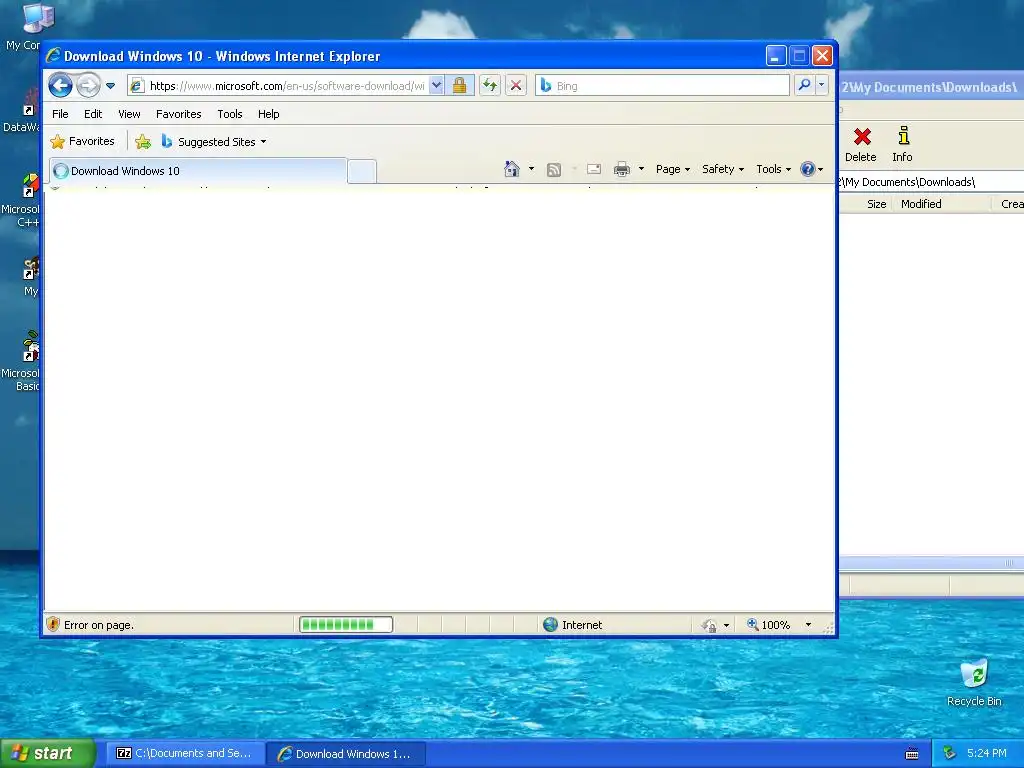Expand the Print dropdown arrow

tap(641, 169)
